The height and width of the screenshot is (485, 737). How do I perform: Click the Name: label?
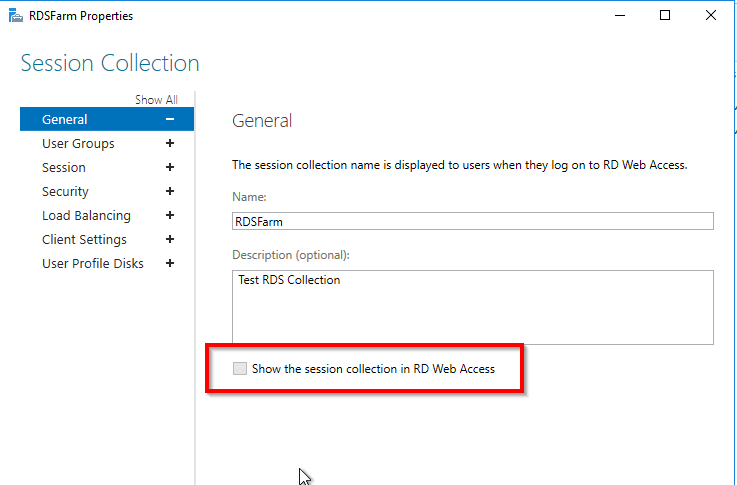(x=249, y=196)
